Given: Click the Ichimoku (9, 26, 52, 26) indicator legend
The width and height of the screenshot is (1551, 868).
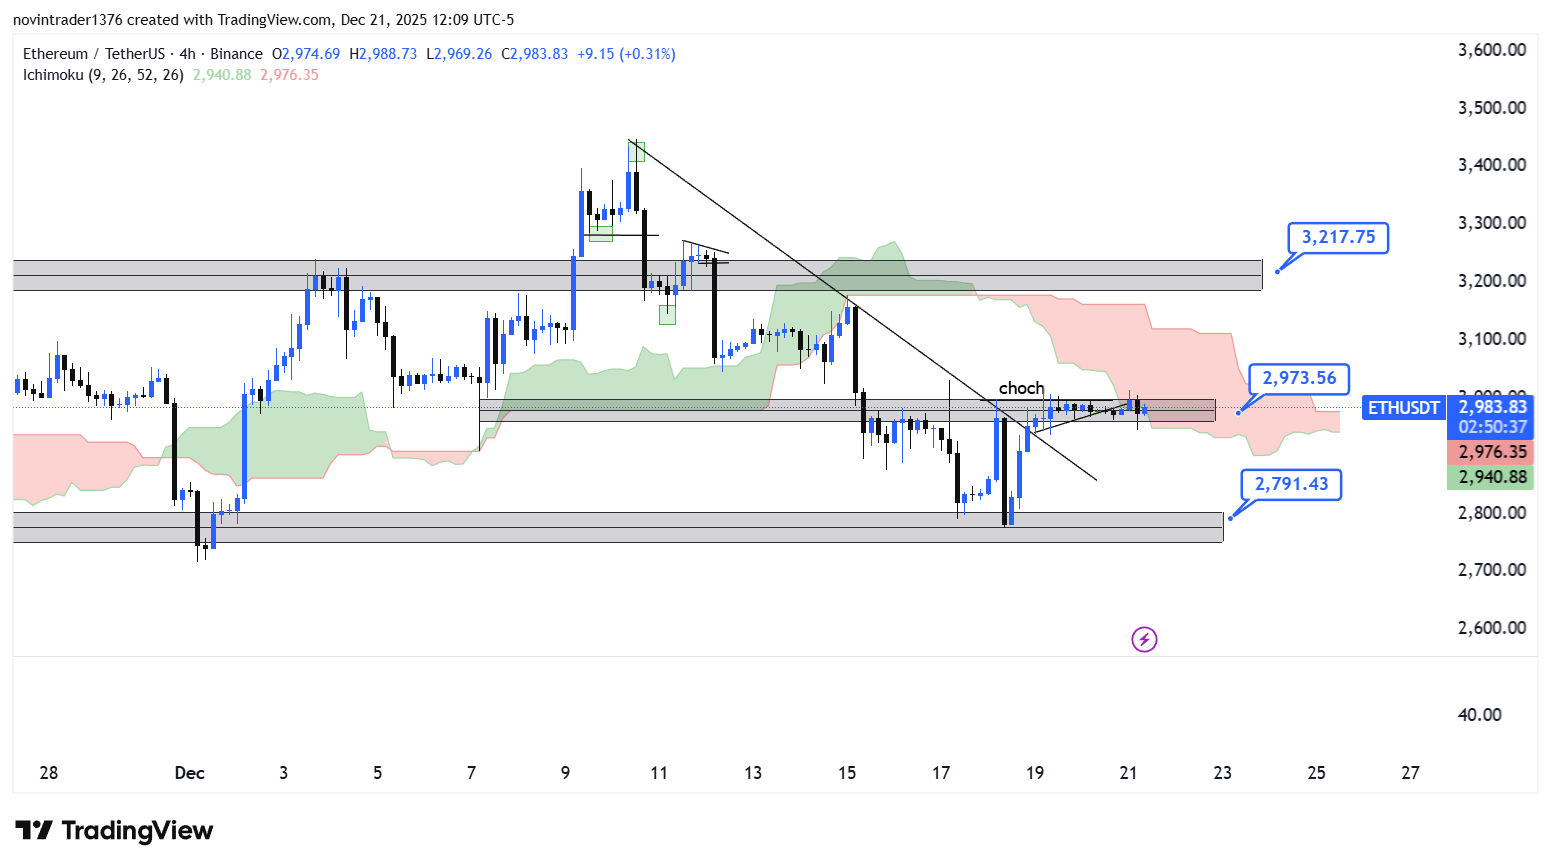Looking at the screenshot, I should point(103,75).
